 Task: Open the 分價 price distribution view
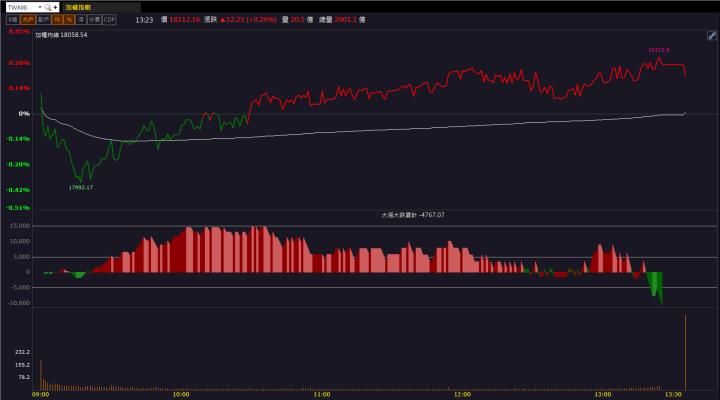[94, 19]
